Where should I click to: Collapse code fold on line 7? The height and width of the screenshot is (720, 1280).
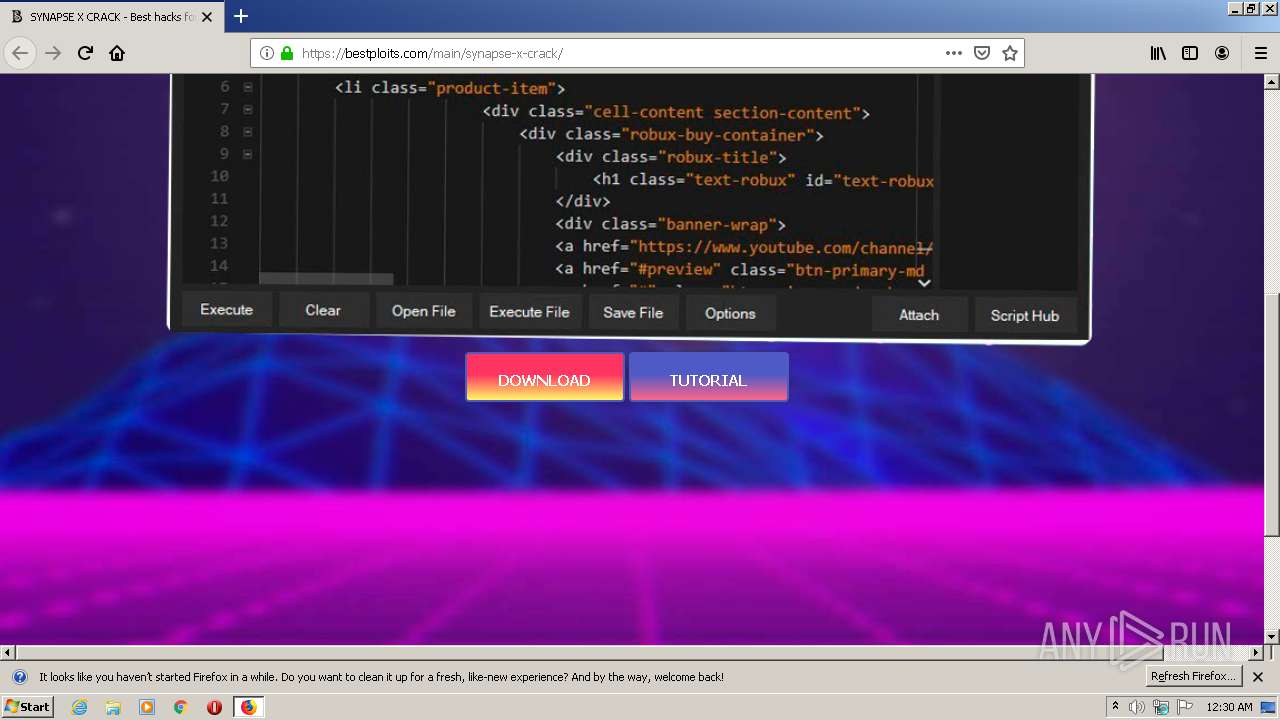(x=248, y=109)
